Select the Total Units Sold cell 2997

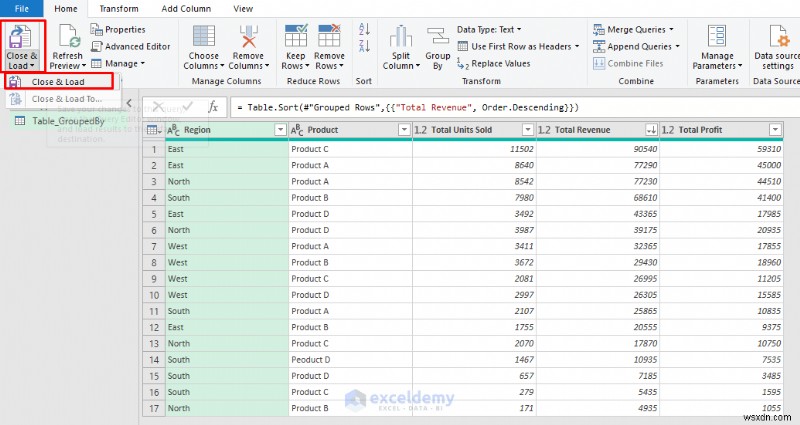pos(474,295)
